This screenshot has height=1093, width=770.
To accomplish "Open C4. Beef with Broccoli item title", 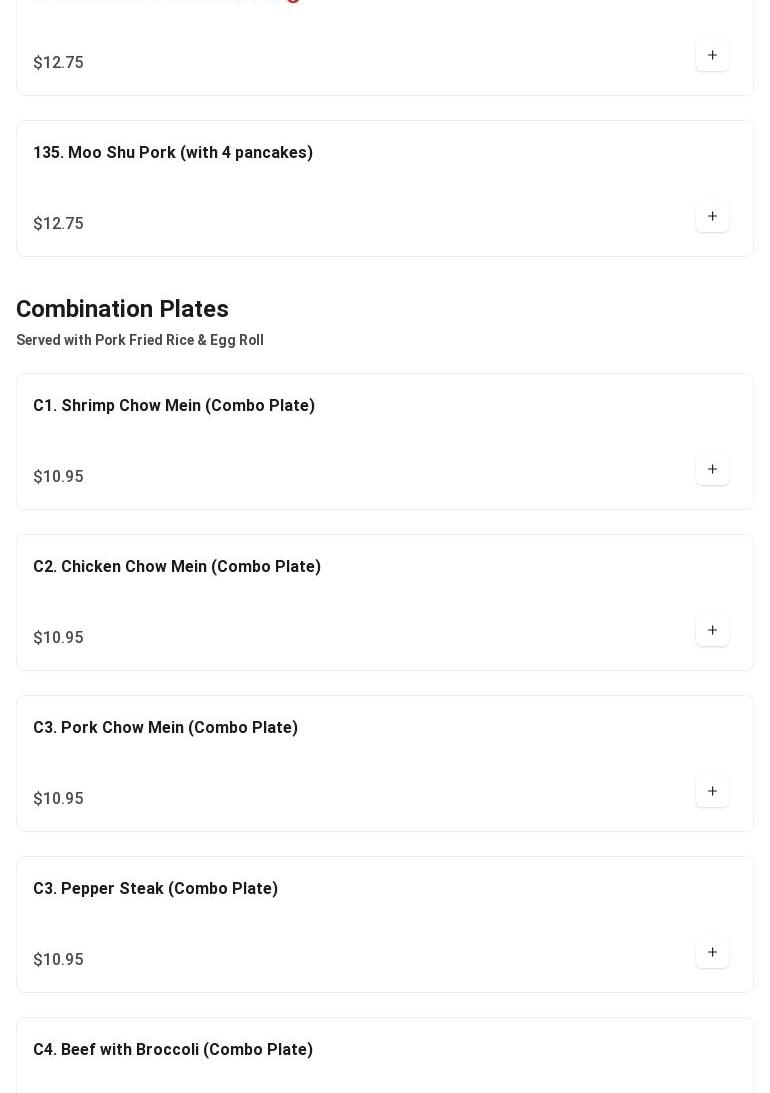I will 173,1050.
